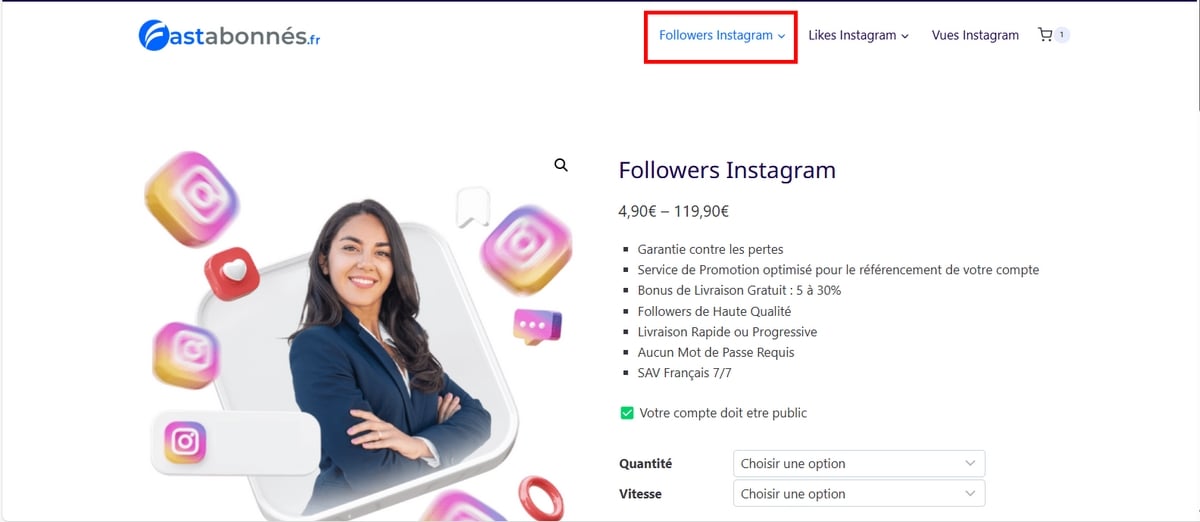Viewport: 1200px width, 522px height.
Task: Click the Instagram logo bottom-left card
Action: (184, 441)
